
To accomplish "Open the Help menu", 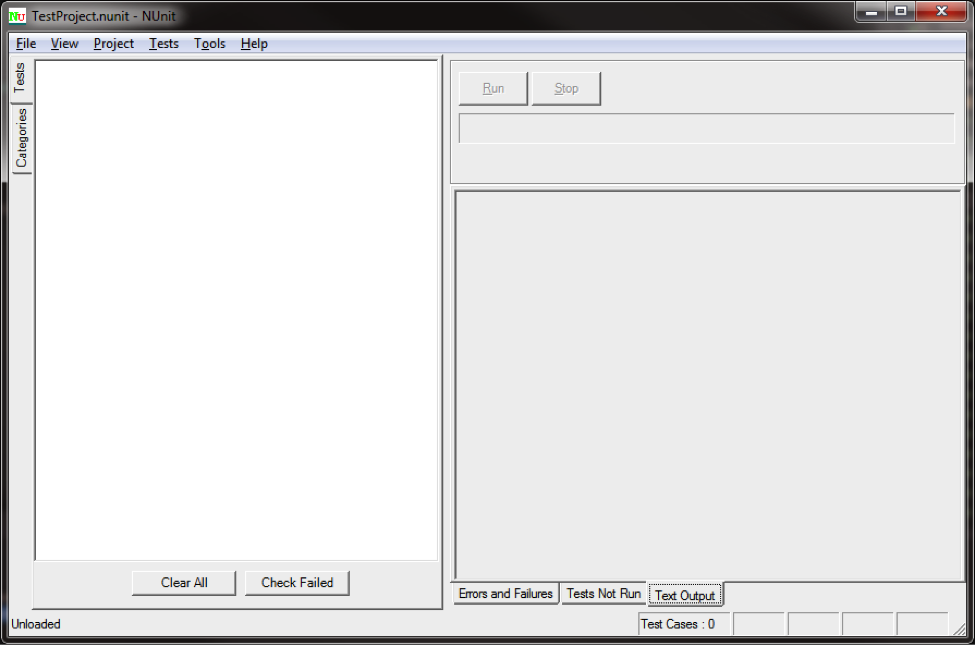I will coord(254,44).
